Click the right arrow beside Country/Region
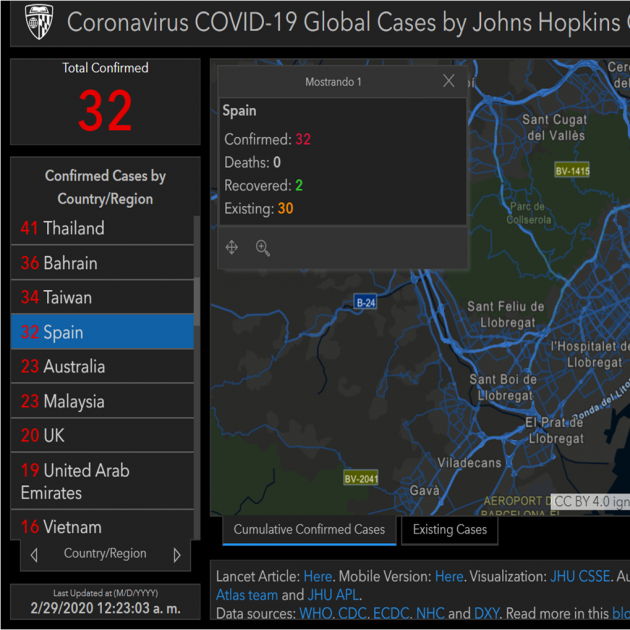Image resolution: width=630 pixels, height=630 pixels. click(x=177, y=555)
